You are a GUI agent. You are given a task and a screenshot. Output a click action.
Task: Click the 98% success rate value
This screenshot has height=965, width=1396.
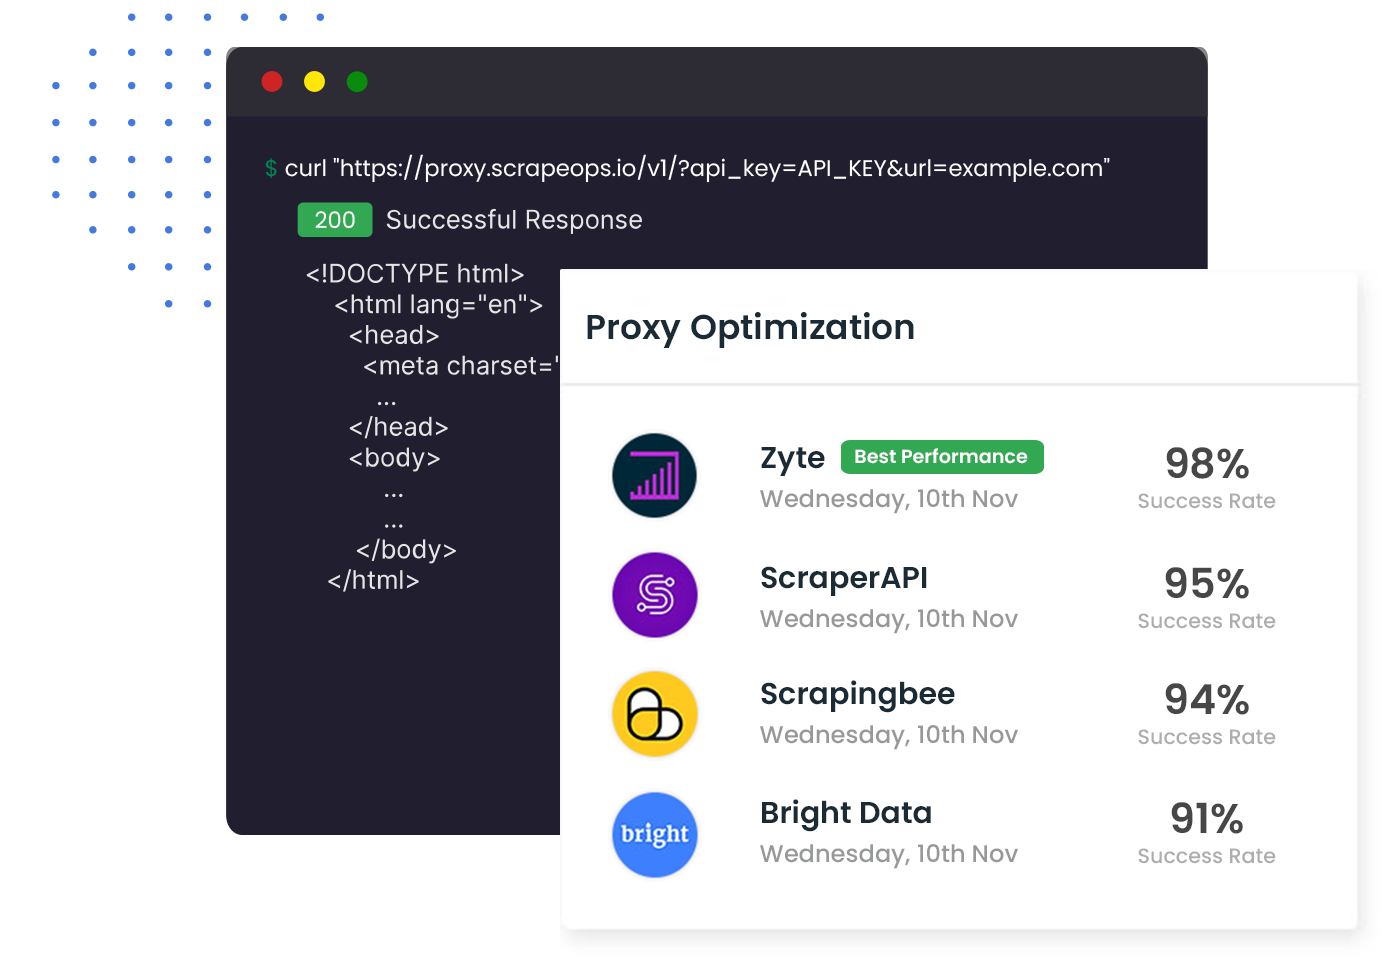coord(1207,464)
